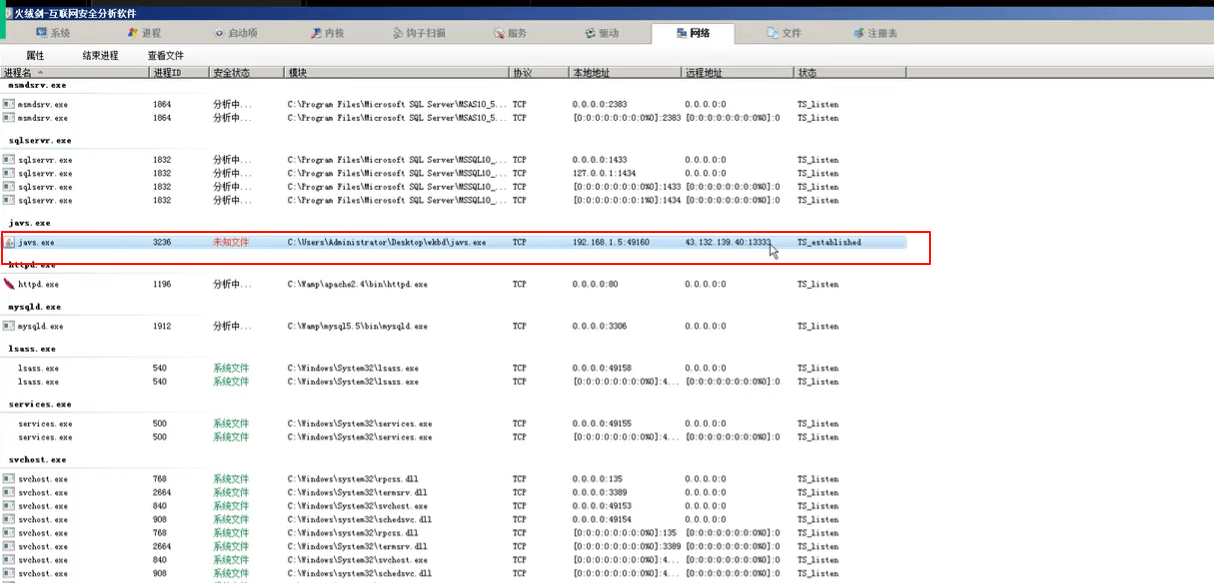Viewport: 1214px width, 583px height.
Task: Switch to the 服务 tab
Action: [509, 33]
